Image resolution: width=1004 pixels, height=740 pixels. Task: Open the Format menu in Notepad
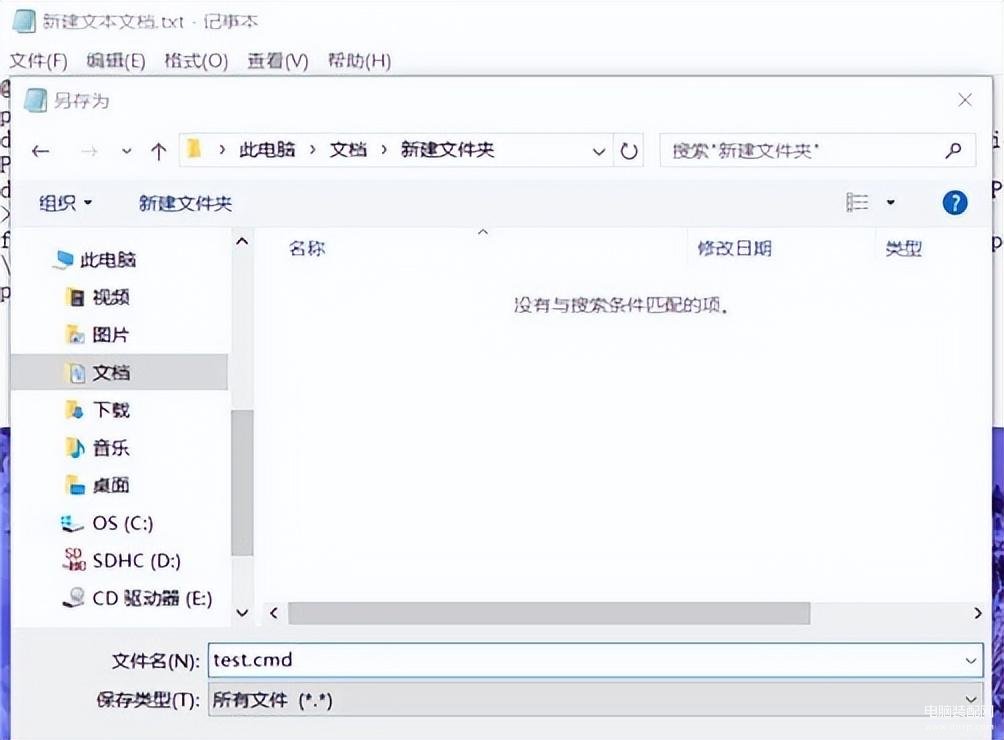(x=196, y=61)
